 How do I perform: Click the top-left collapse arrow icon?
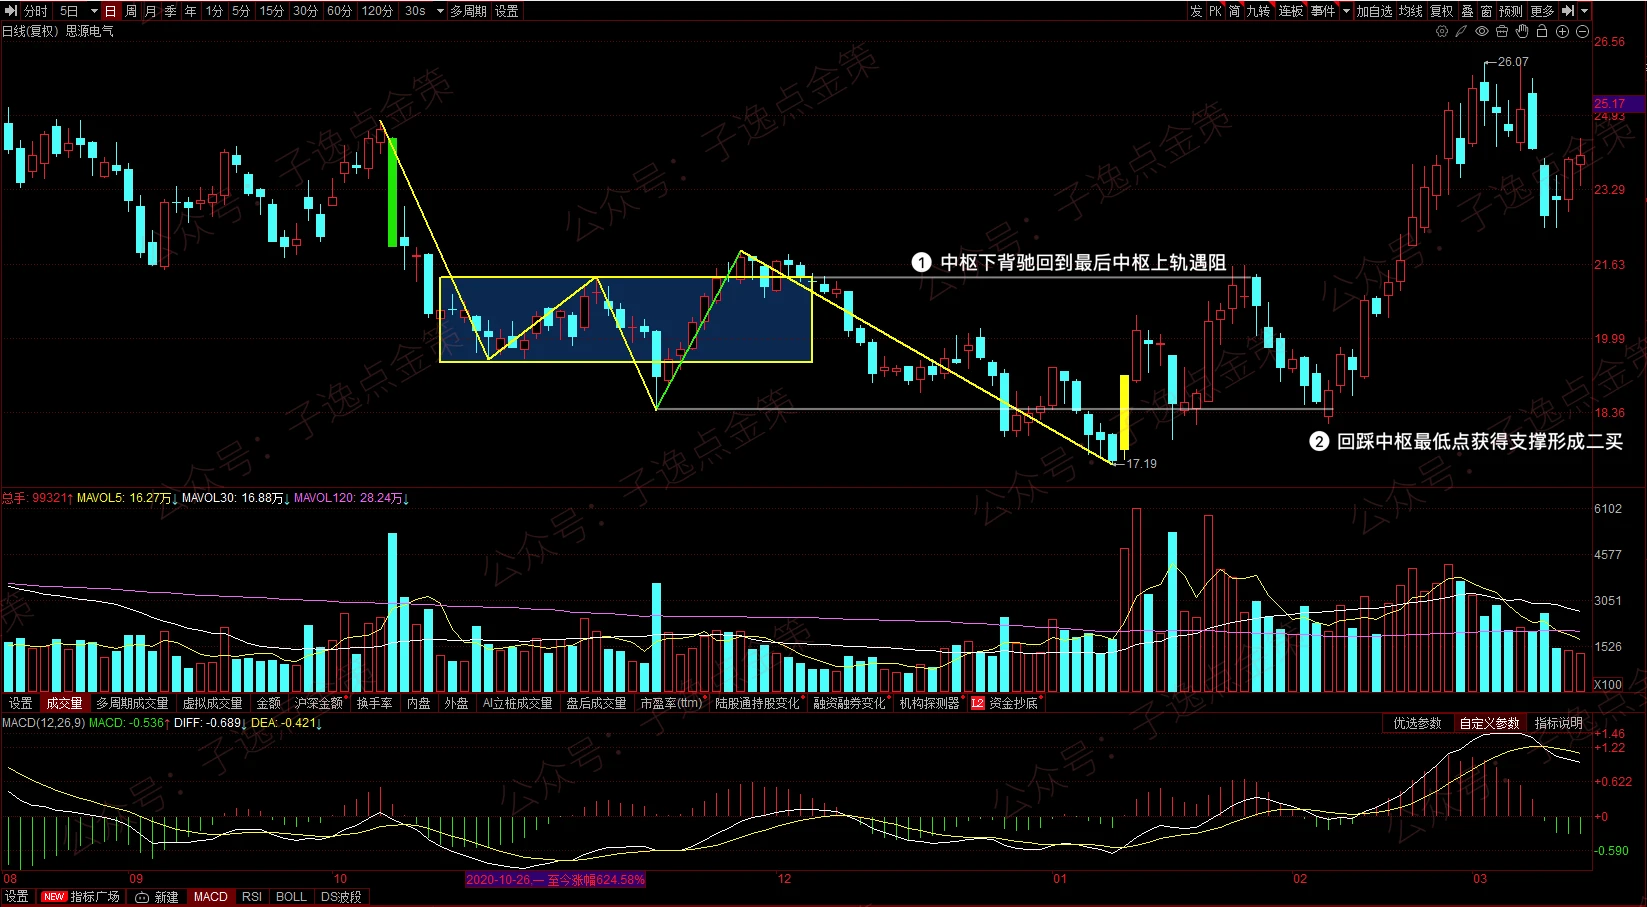[x=11, y=11]
